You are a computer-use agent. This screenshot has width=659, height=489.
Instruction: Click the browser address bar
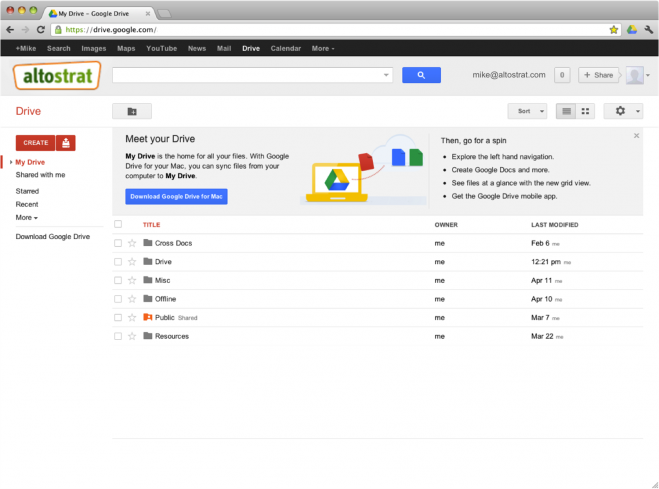point(336,30)
